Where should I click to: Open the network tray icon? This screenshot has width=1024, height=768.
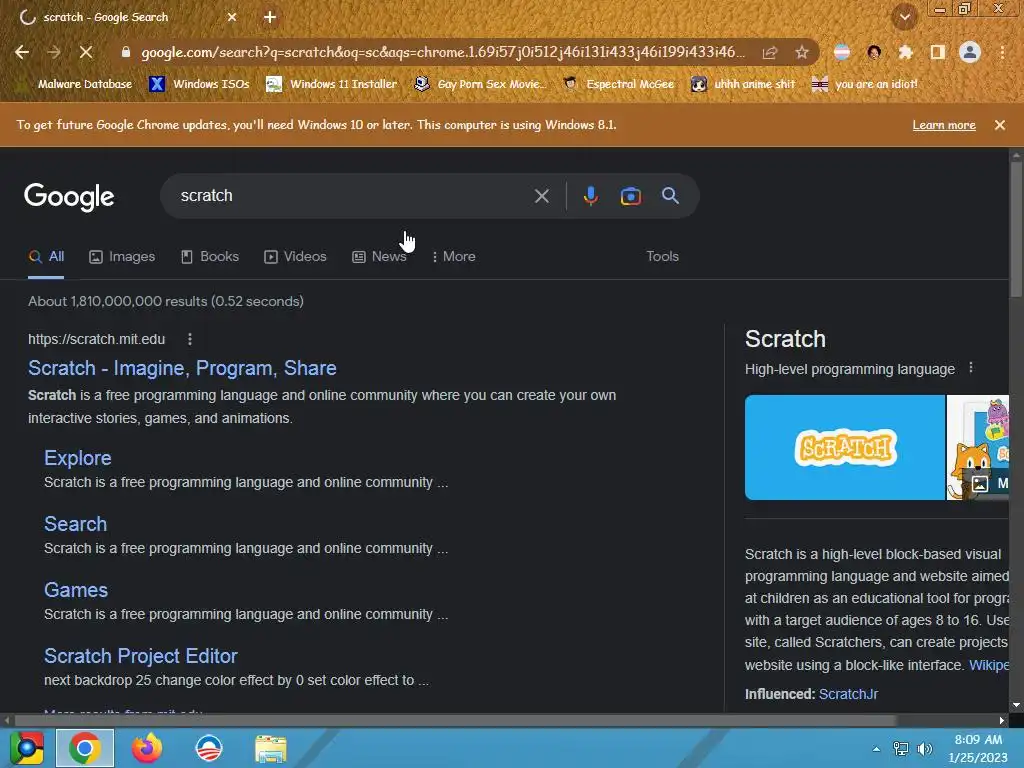click(901, 748)
